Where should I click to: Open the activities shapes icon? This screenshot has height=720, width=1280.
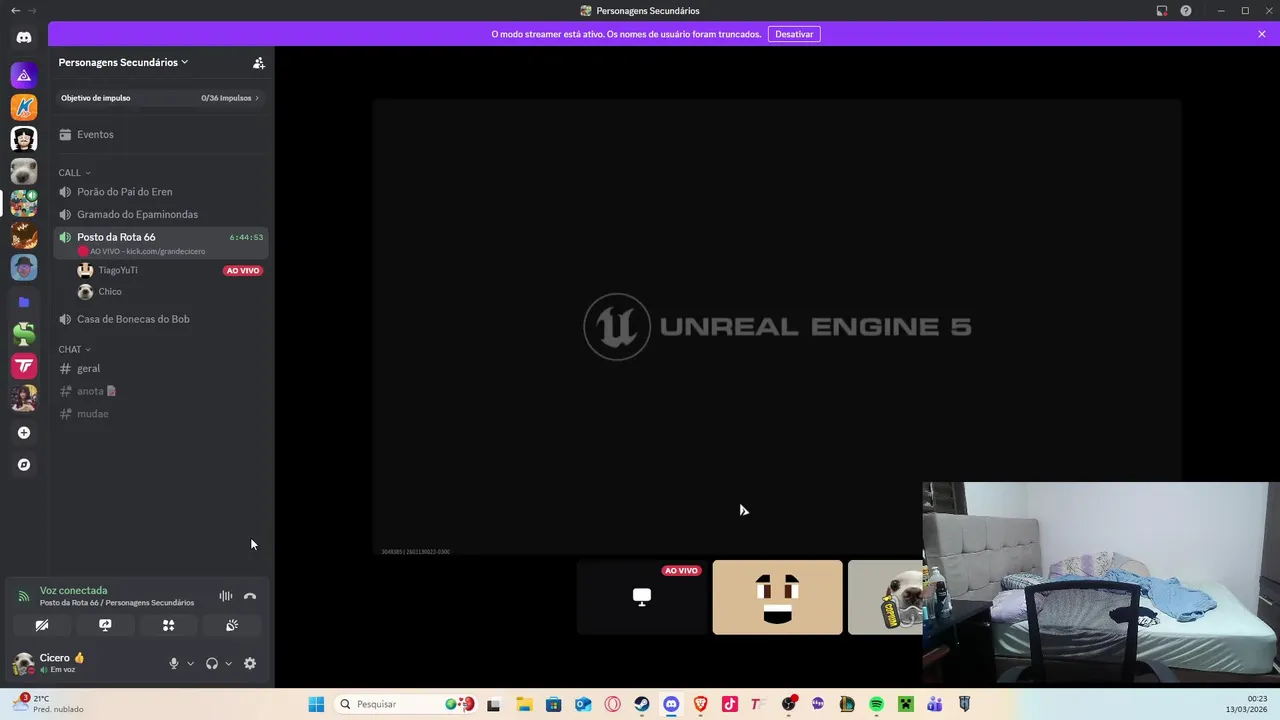pyautogui.click(x=168, y=625)
